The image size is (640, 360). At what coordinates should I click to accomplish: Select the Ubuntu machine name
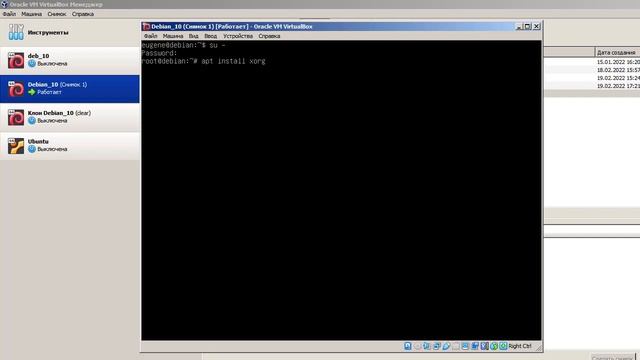38,141
